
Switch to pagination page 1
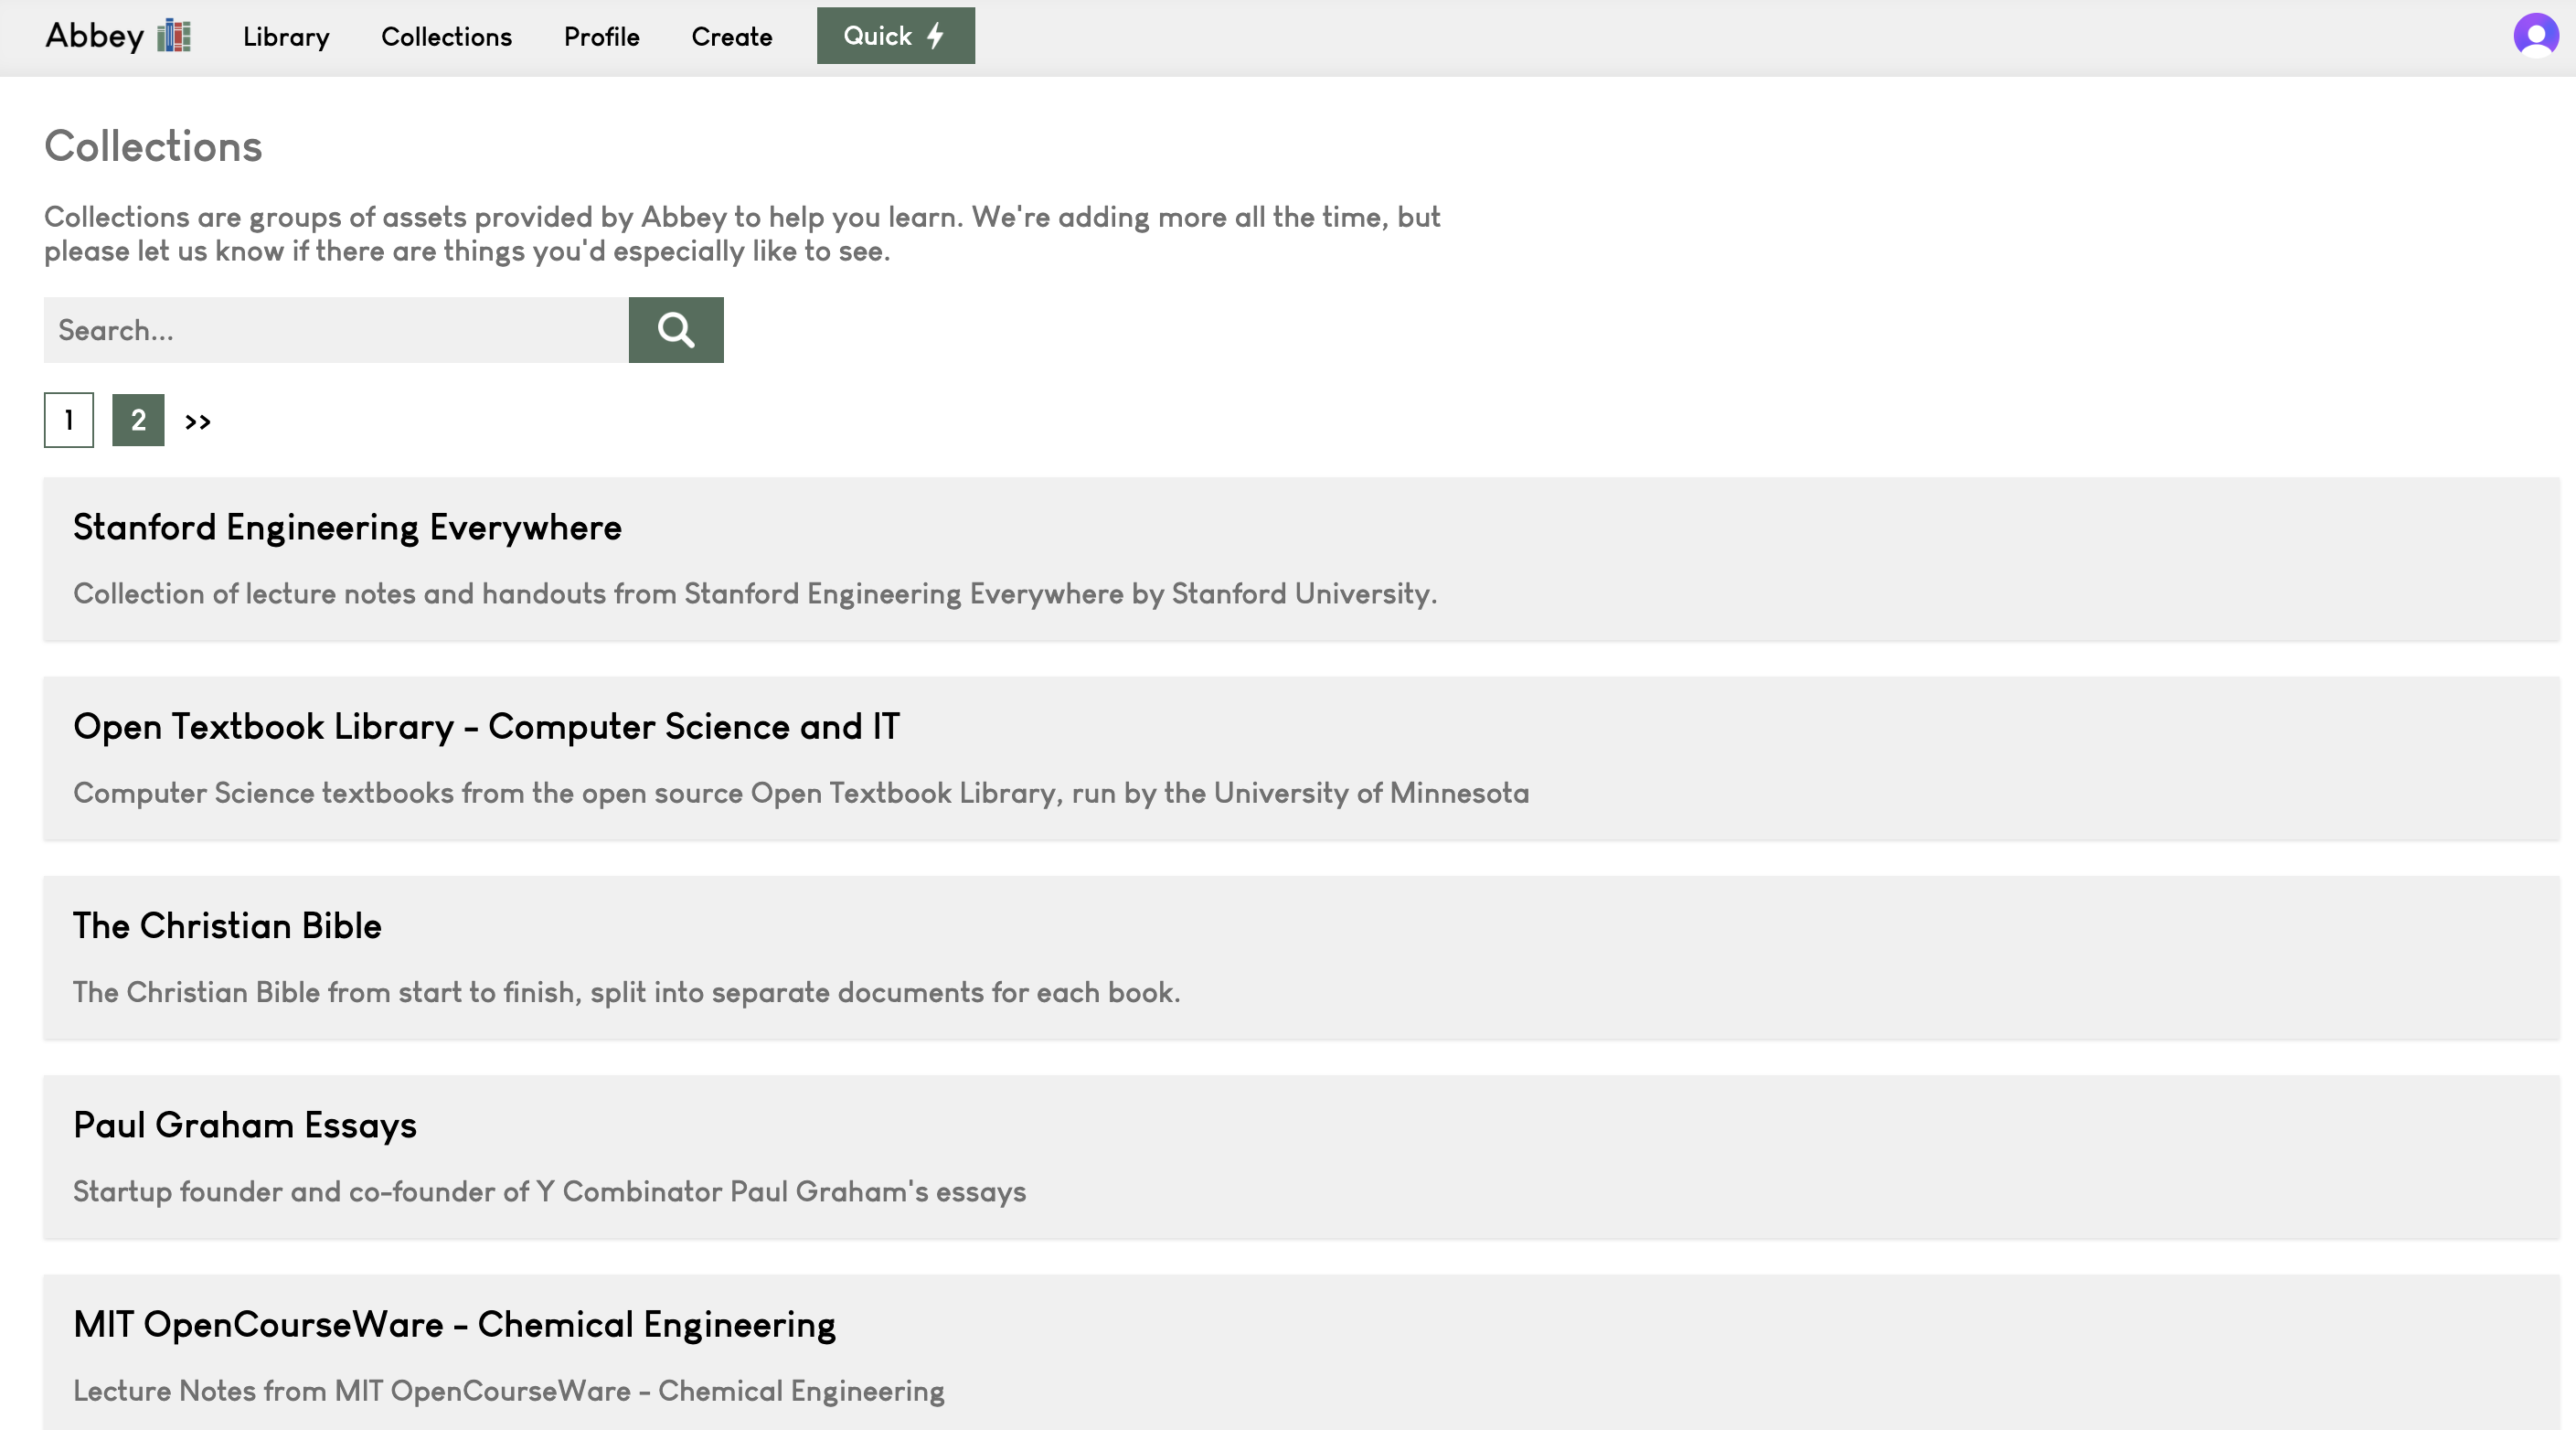coord(69,420)
